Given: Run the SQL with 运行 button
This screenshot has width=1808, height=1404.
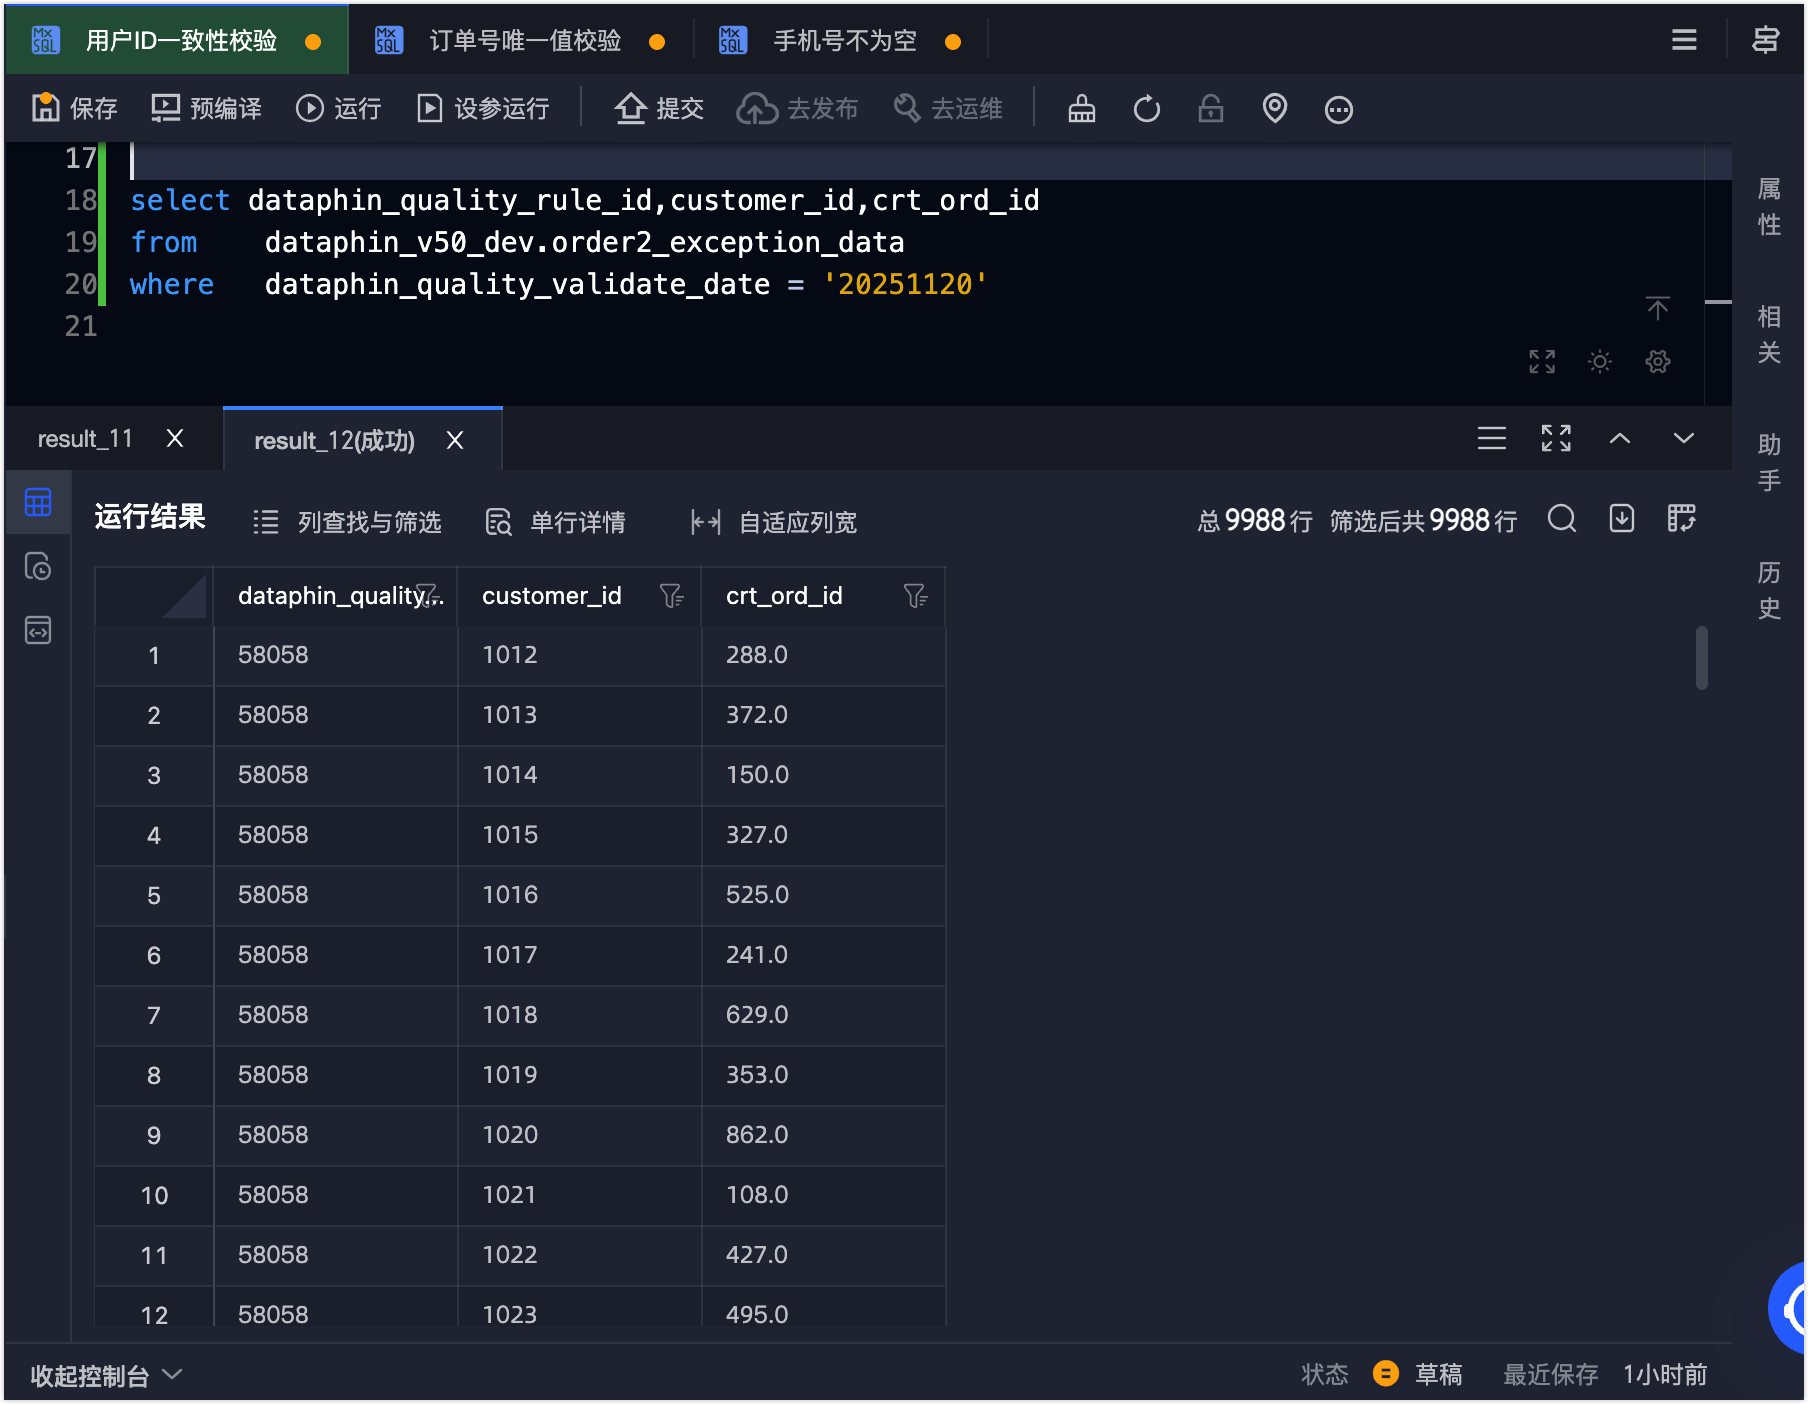Looking at the screenshot, I should point(338,108).
